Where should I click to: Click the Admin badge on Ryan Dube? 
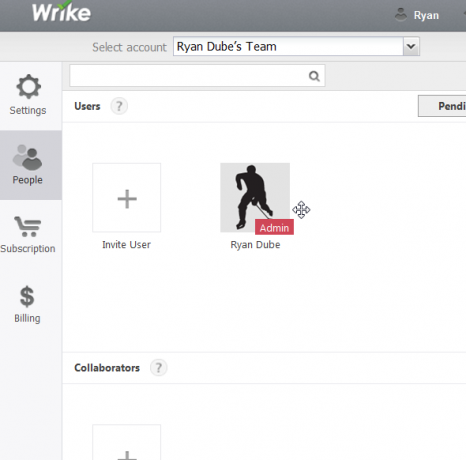(x=274, y=227)
